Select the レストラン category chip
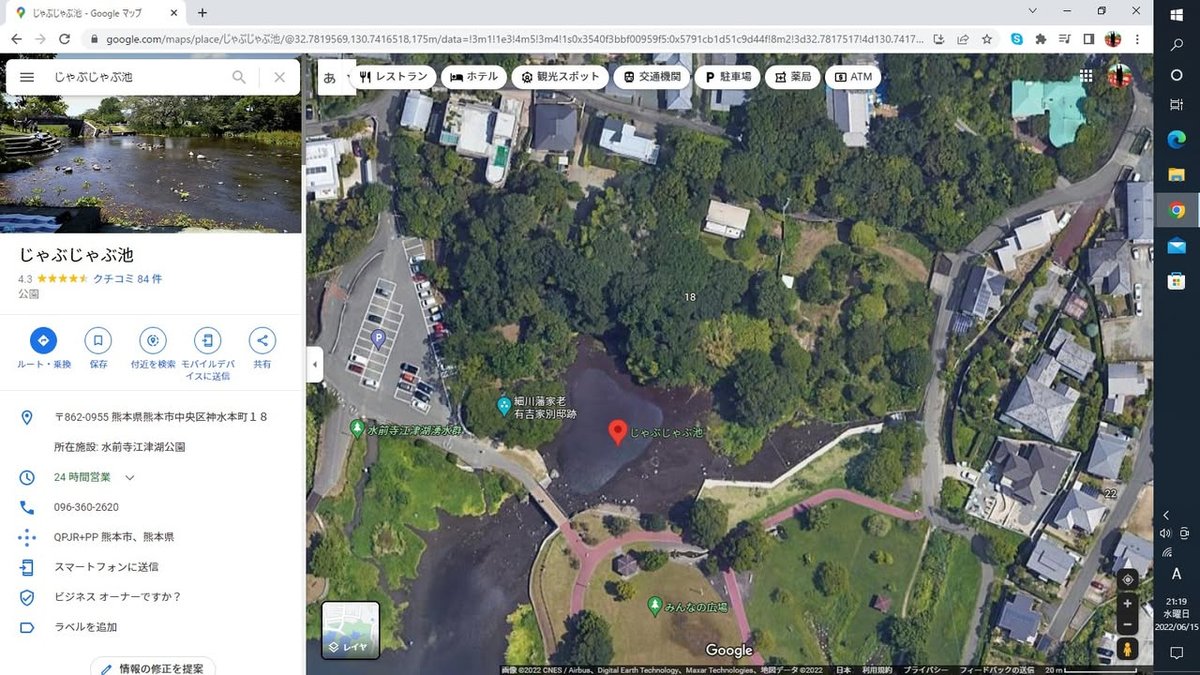This screenshot has height=675, width=1200. [x=393, y=77]
